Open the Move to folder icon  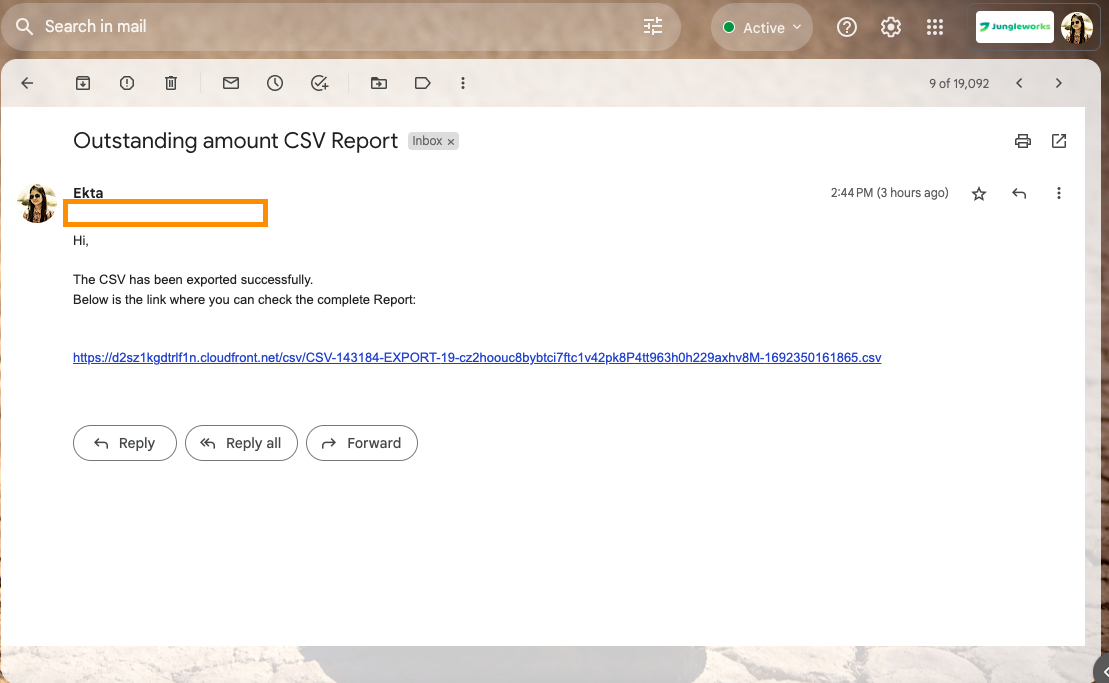(x=379, y=83)
